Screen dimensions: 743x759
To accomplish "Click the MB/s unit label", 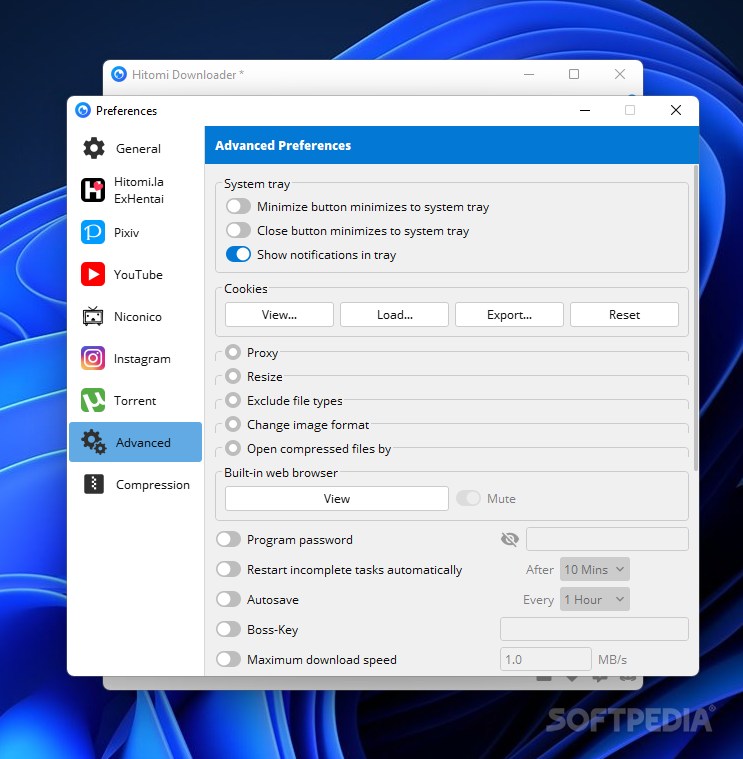I will tap(612, 660).
